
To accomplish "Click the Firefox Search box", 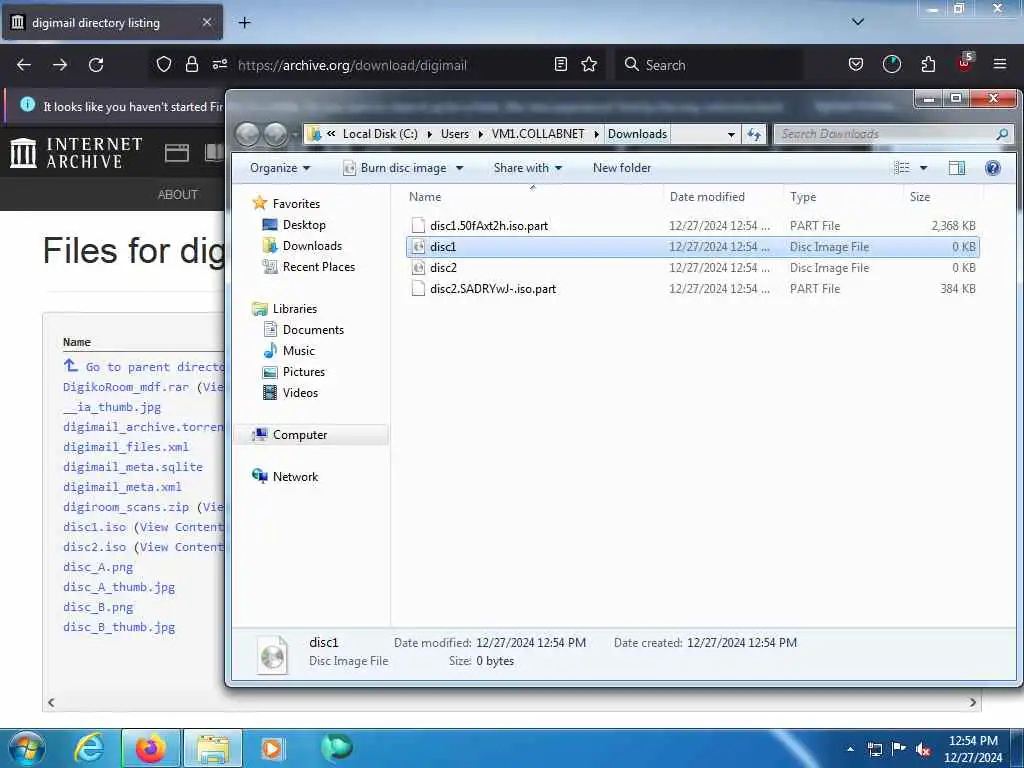I will click(709, 65).
